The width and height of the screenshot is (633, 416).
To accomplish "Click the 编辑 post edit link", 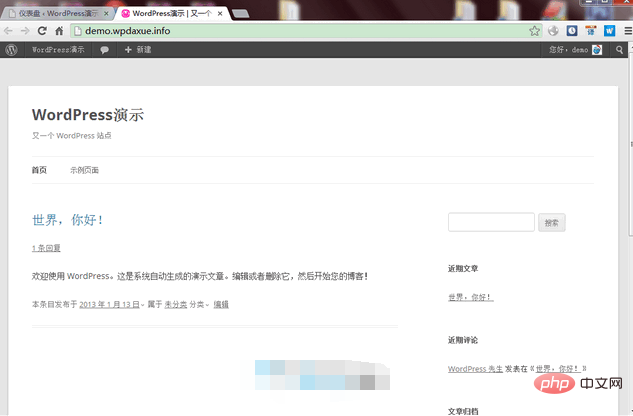I will coord(221,305).
